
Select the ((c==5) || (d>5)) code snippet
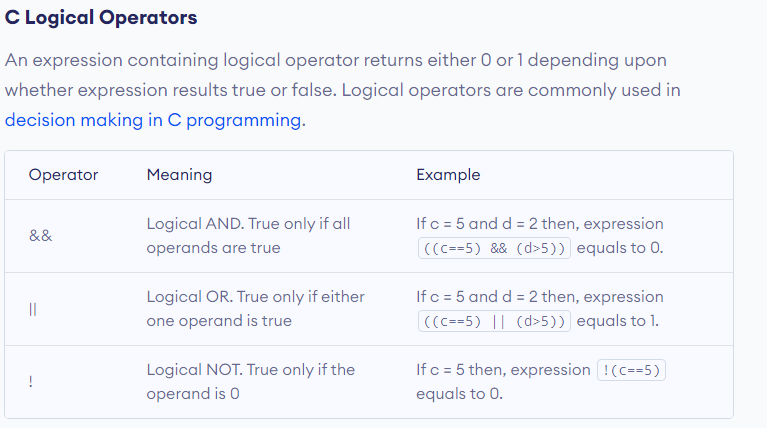coord(494,322)
